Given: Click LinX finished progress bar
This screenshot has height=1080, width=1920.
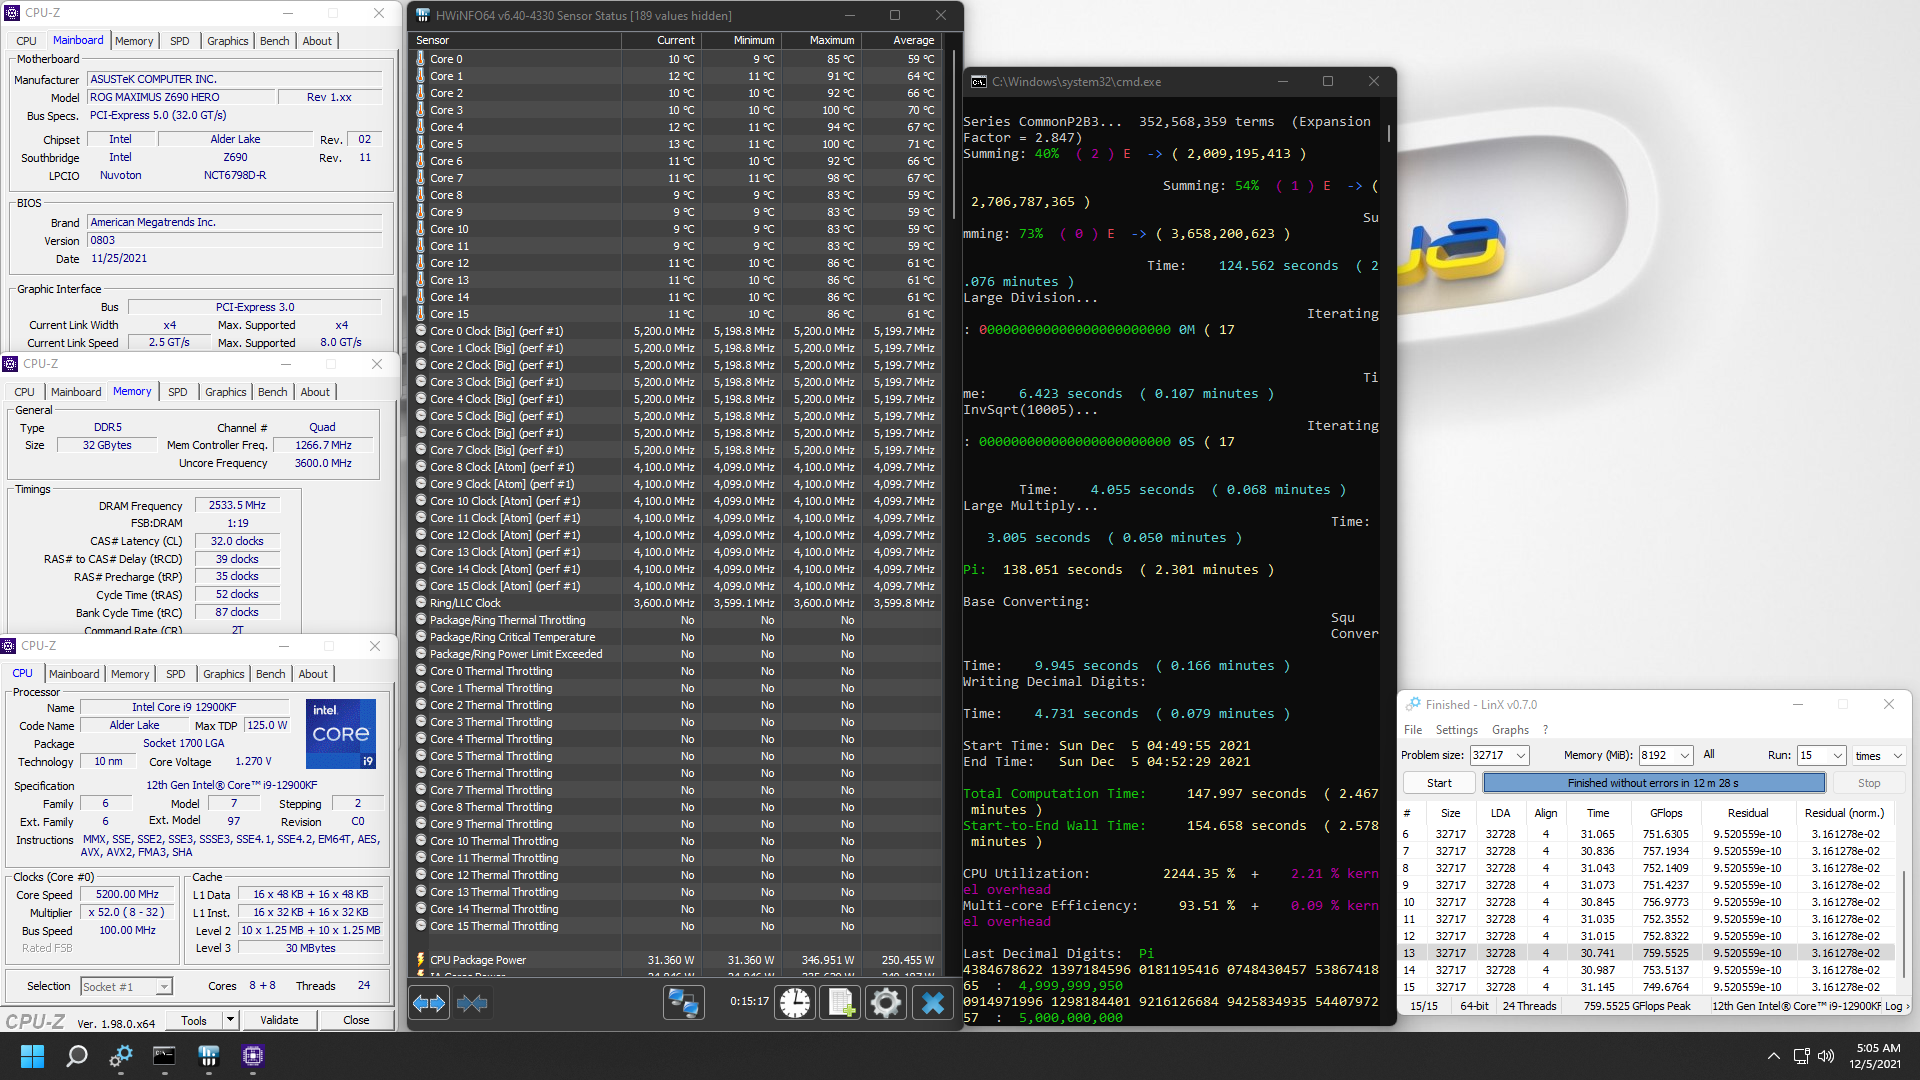Looking at the screenshot, I should [x=1653, y=783].
